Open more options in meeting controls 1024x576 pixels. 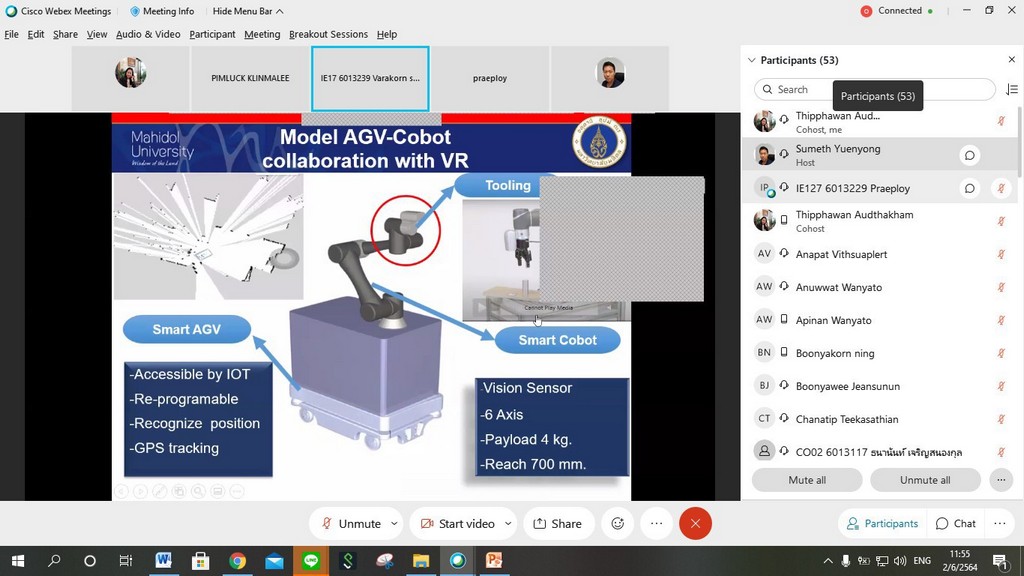(x=656, y=523)
